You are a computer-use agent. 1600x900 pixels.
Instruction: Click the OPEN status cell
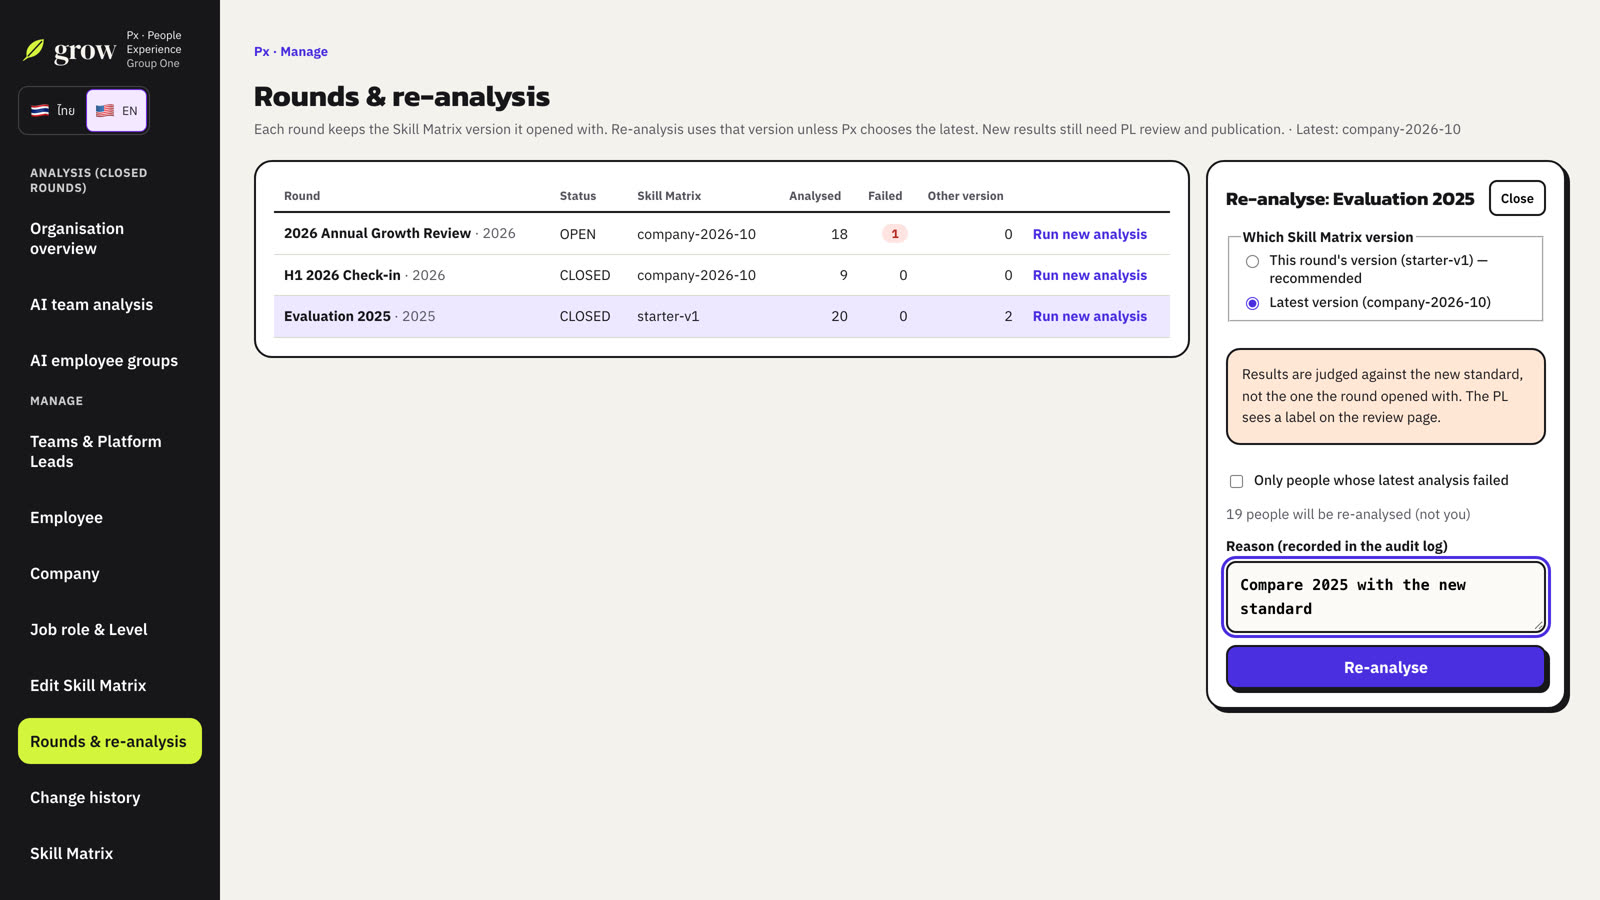coord(577,234)
